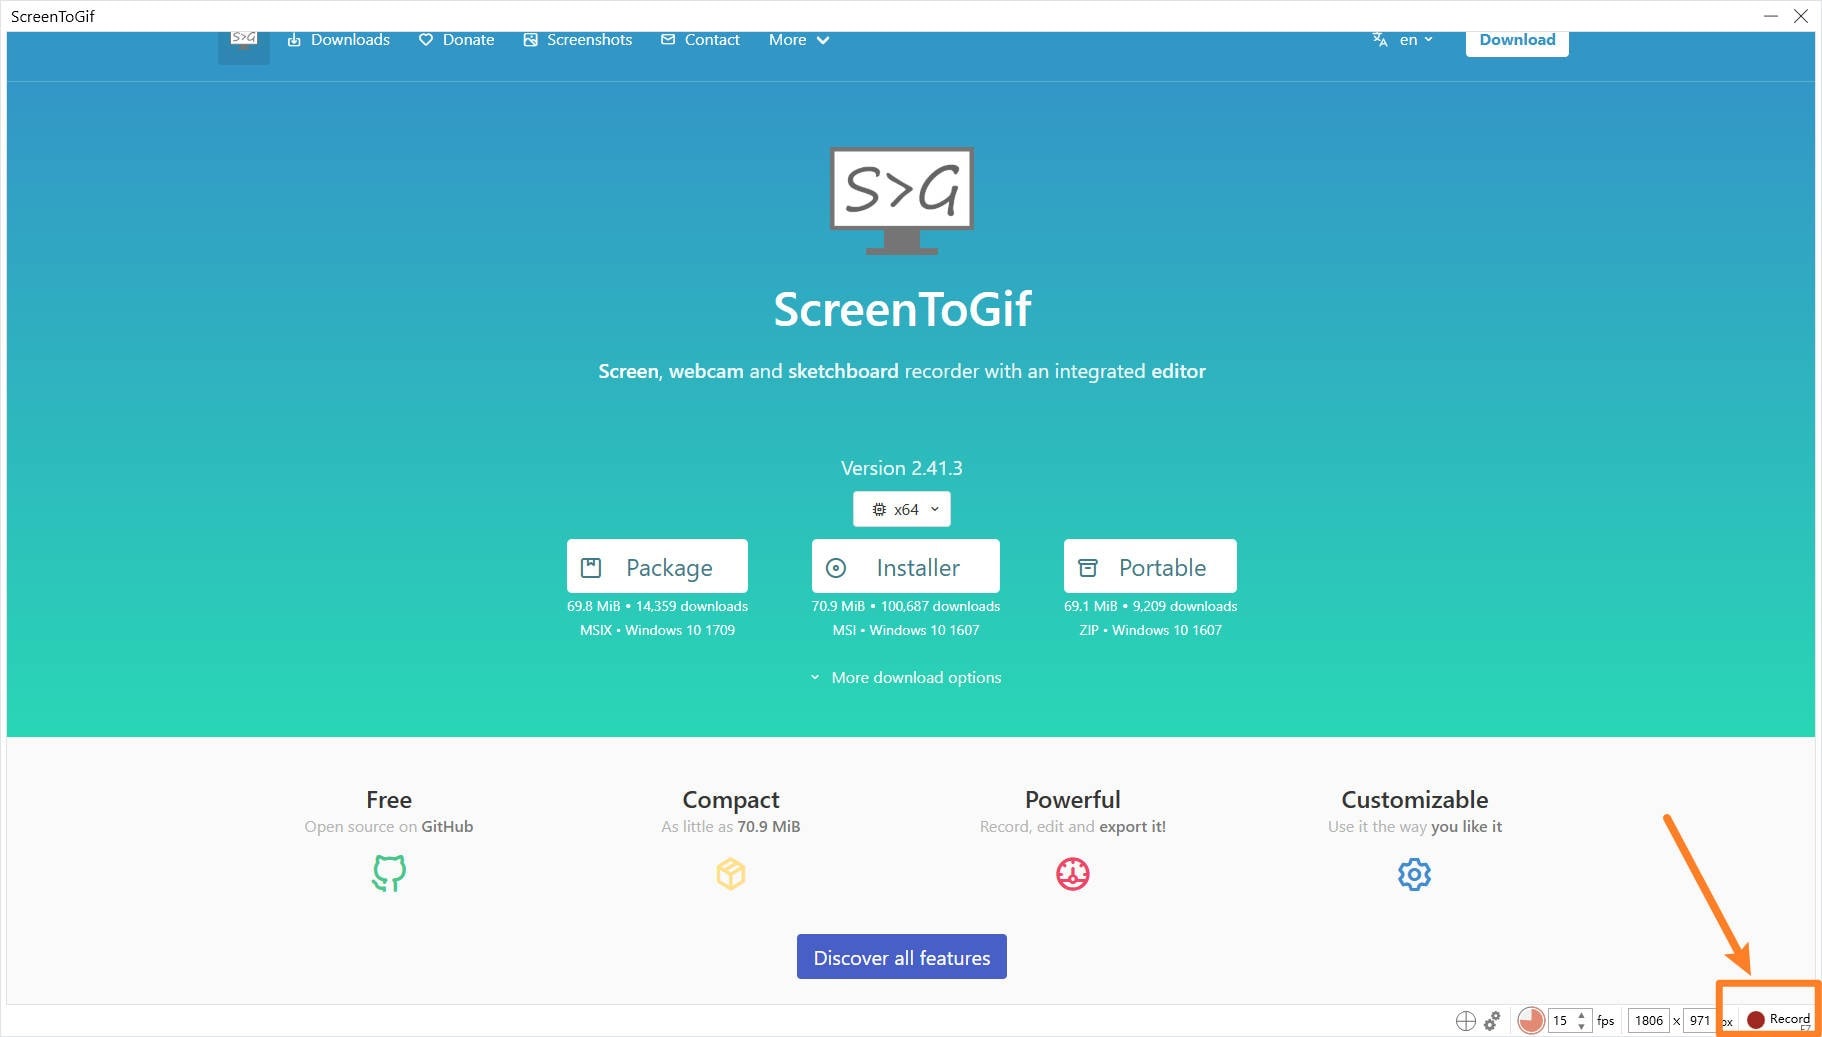Click the pie-shaped frame rate icon
Image resolution: width=1822 pixels, height=1037 pixels.
(1530, 1020)
